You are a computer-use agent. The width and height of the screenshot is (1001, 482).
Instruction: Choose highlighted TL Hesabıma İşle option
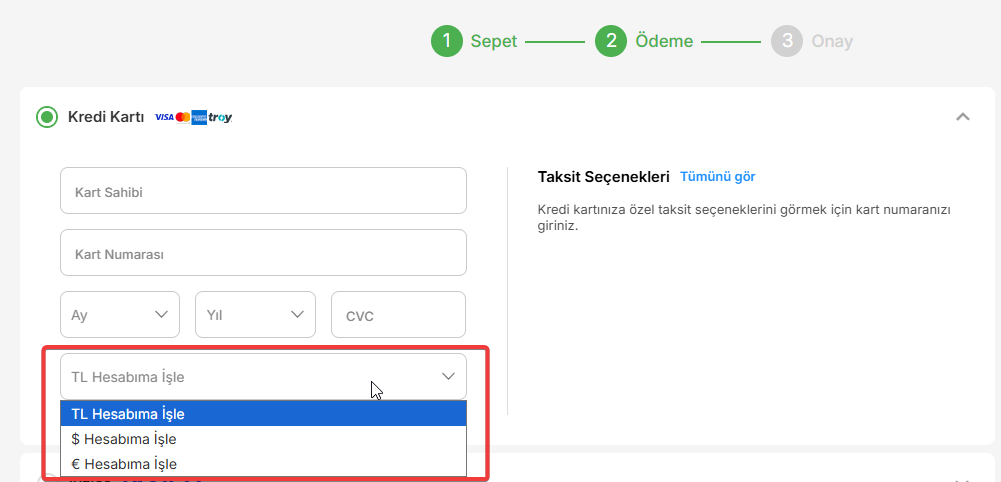(263, 414)
